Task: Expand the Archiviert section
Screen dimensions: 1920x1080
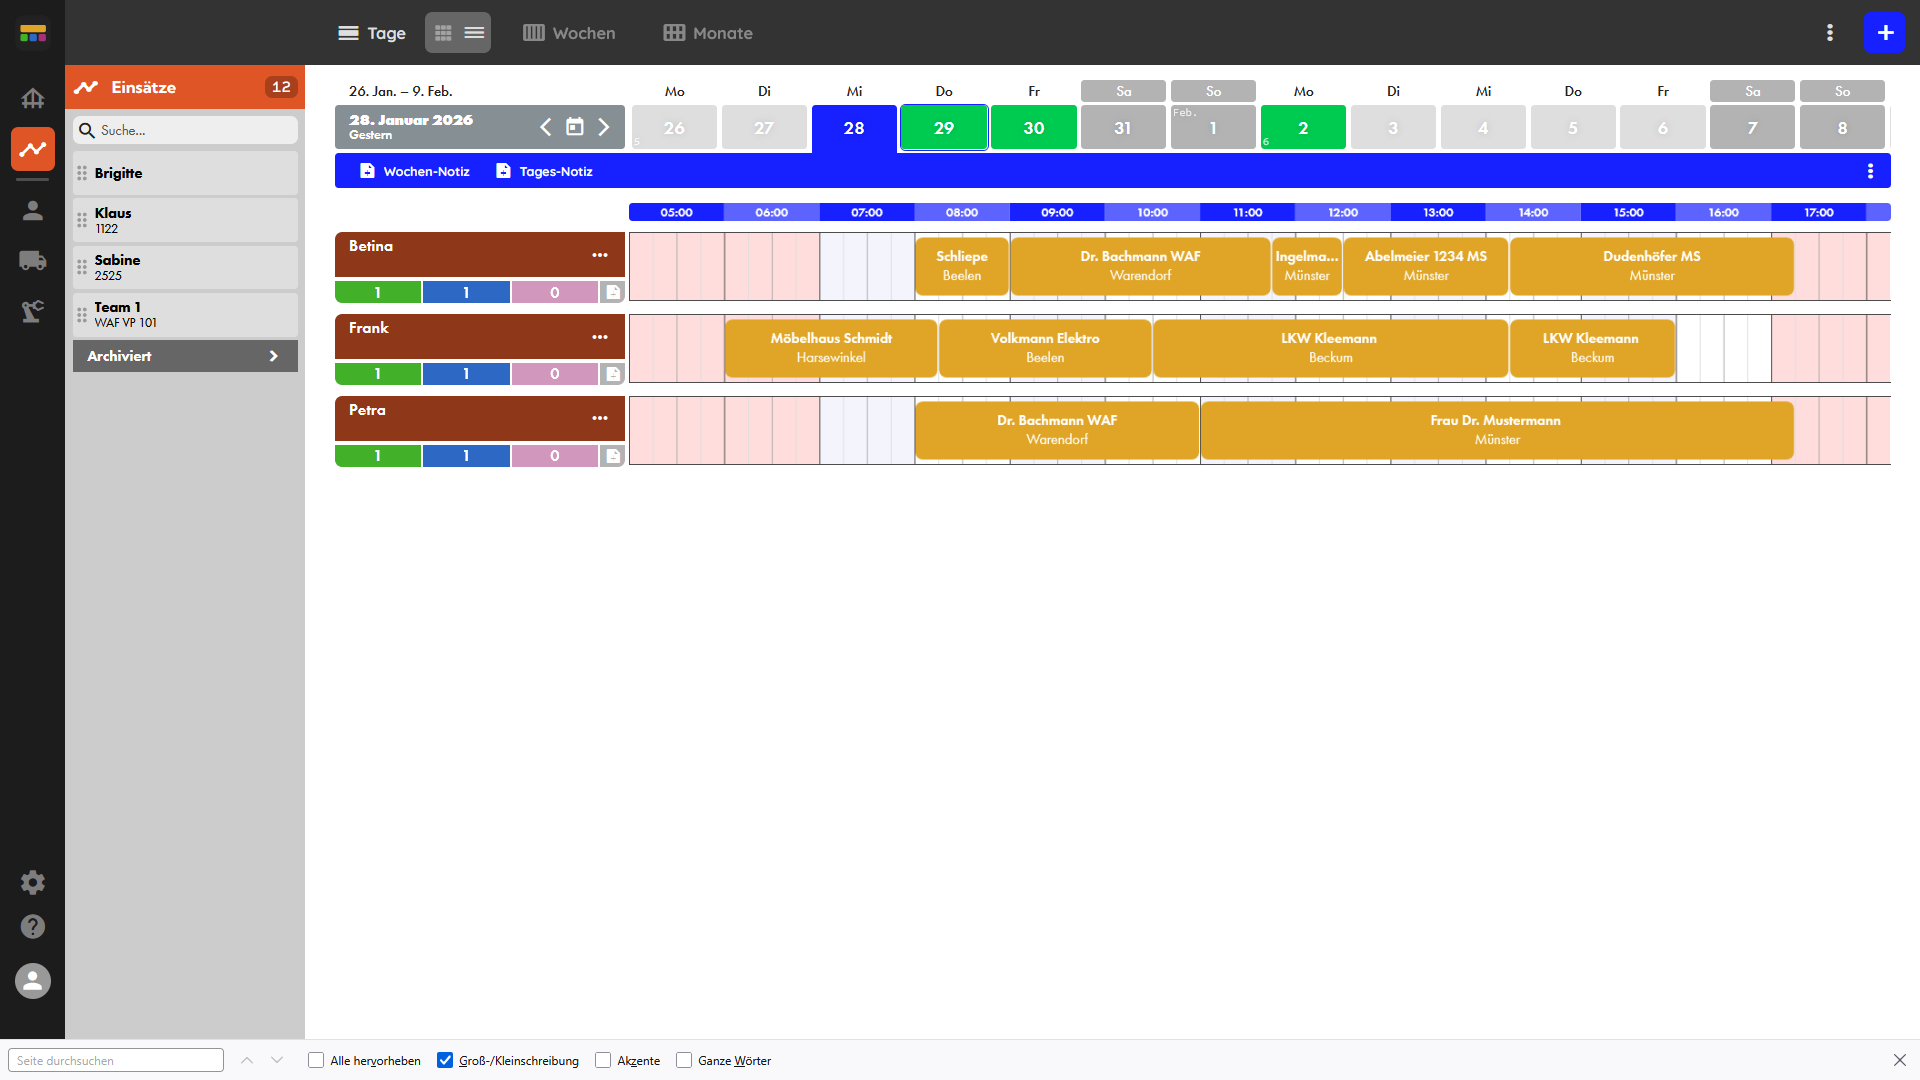Action: coord(185,356)
